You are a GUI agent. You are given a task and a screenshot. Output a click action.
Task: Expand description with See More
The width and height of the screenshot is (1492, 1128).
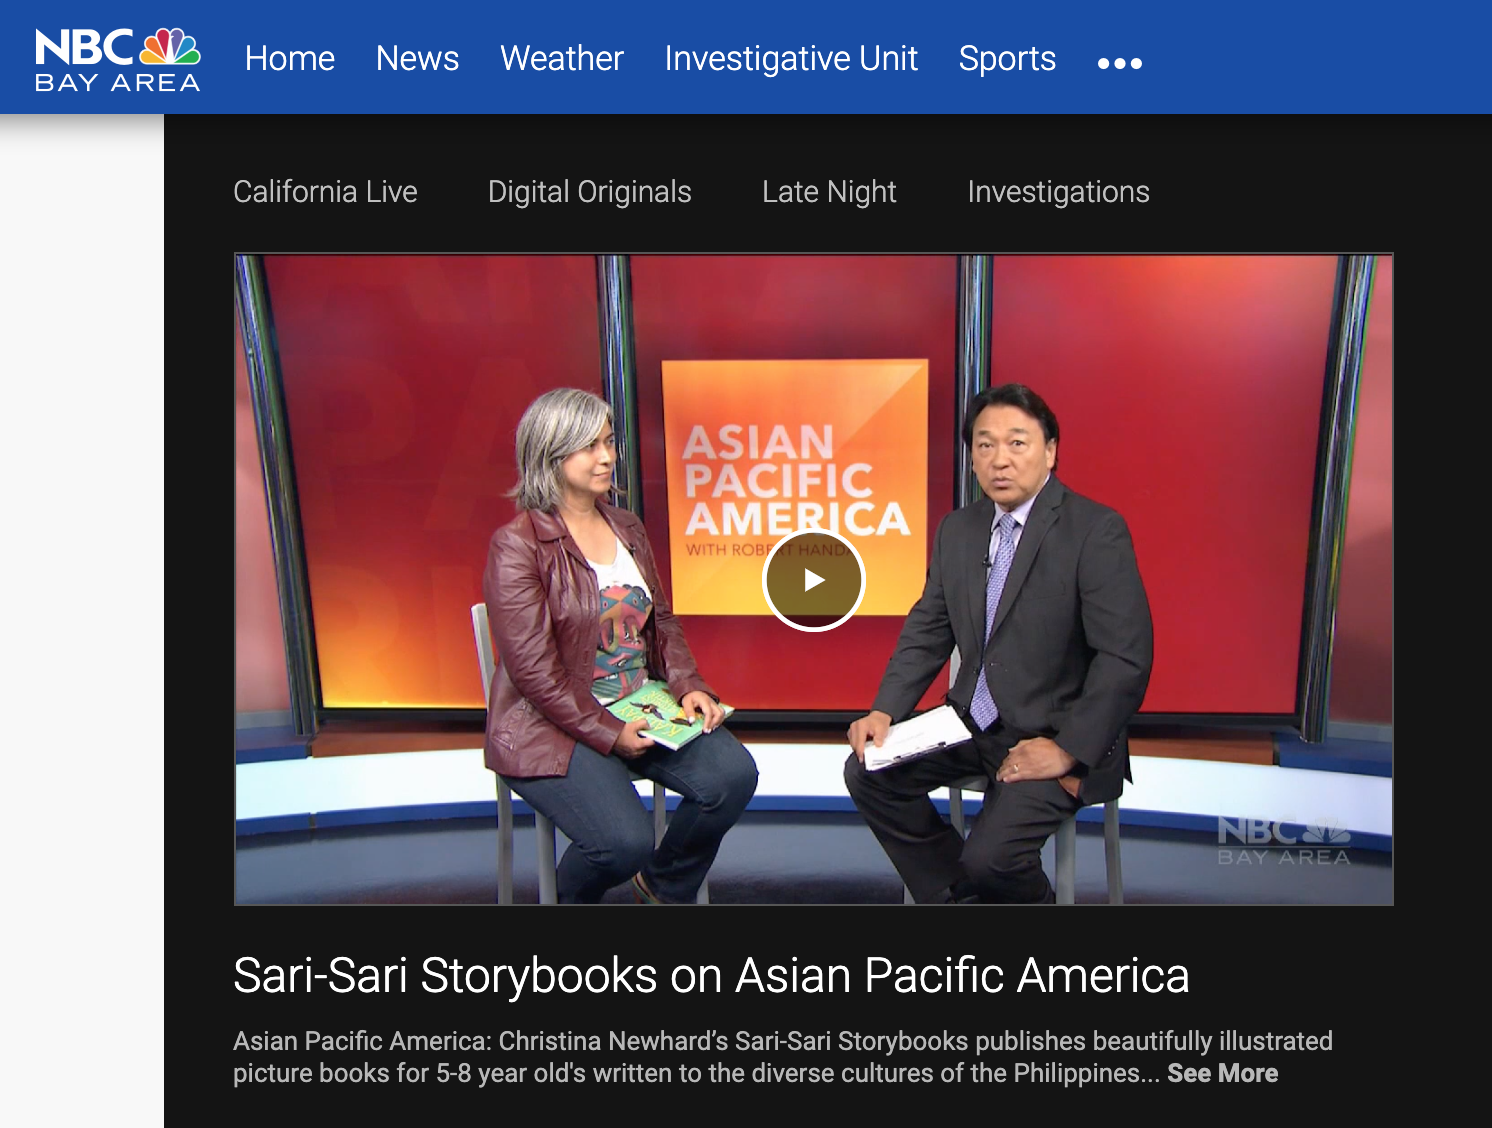tap(1222, 1073)
